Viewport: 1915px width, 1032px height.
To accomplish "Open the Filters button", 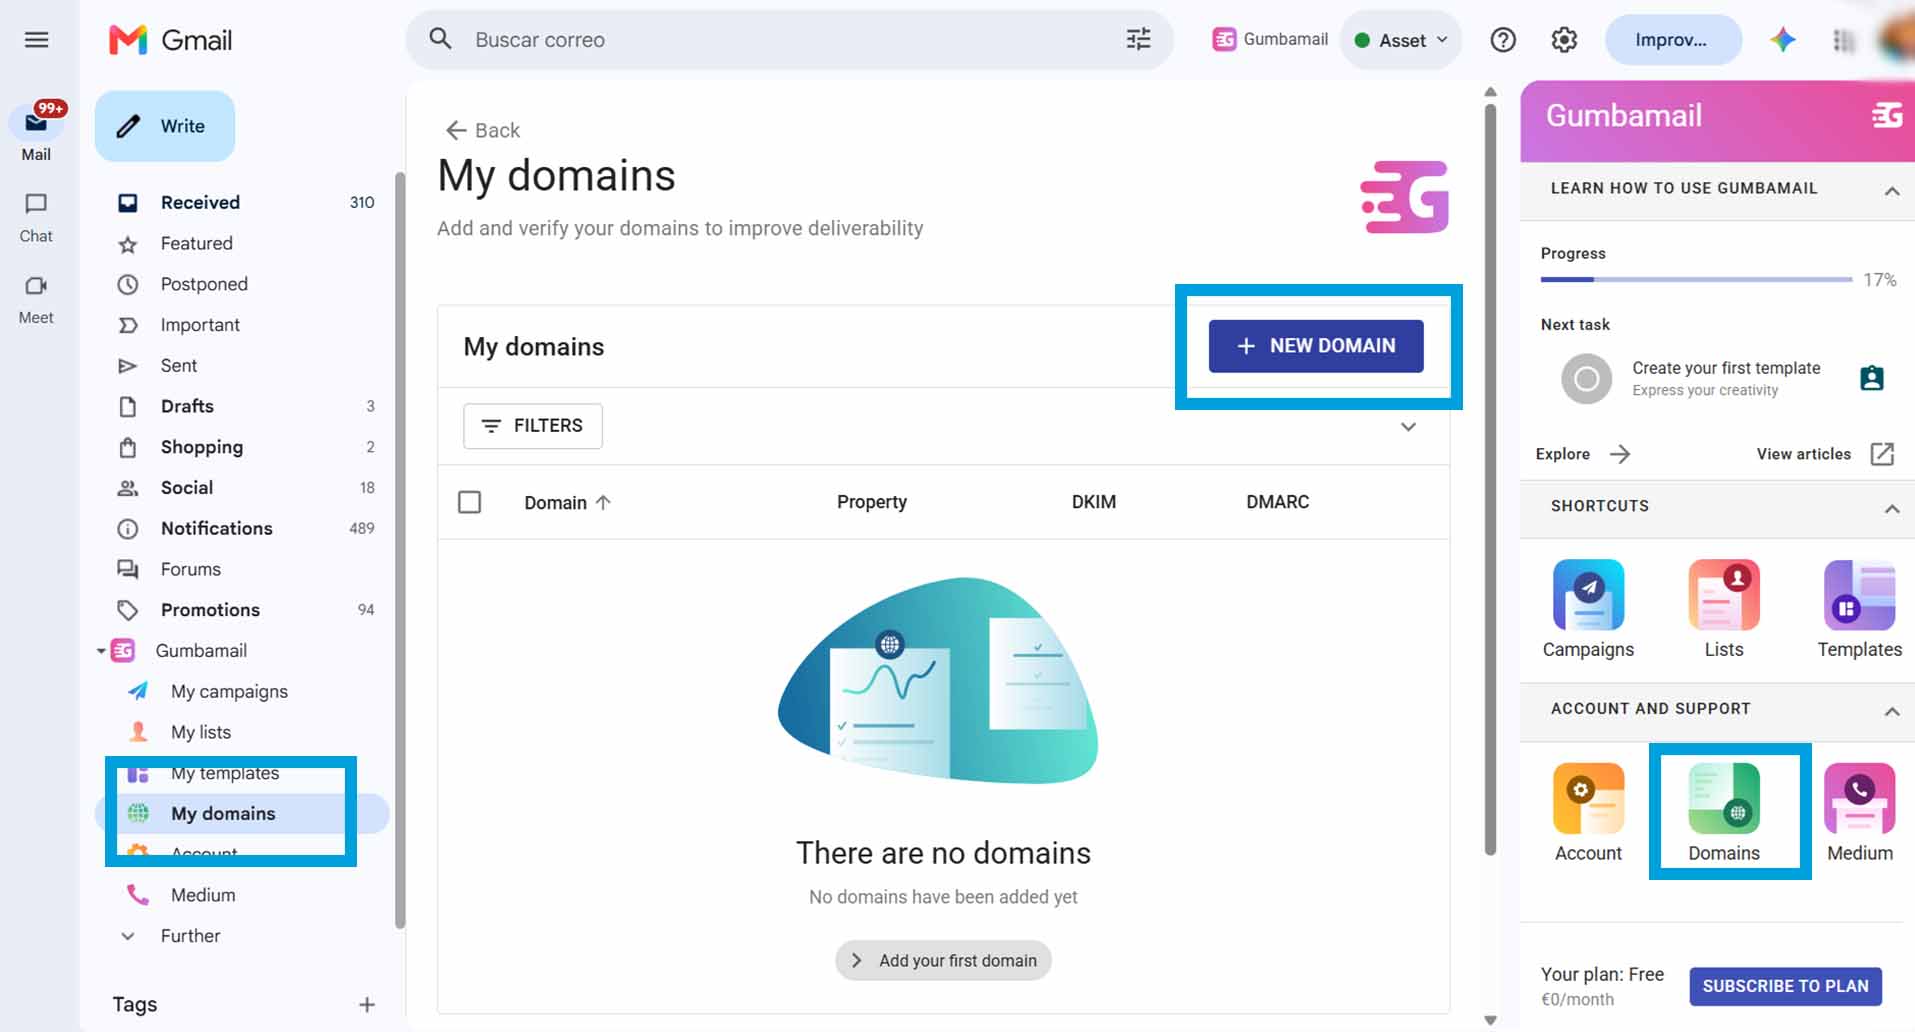I will pos(533,426).
